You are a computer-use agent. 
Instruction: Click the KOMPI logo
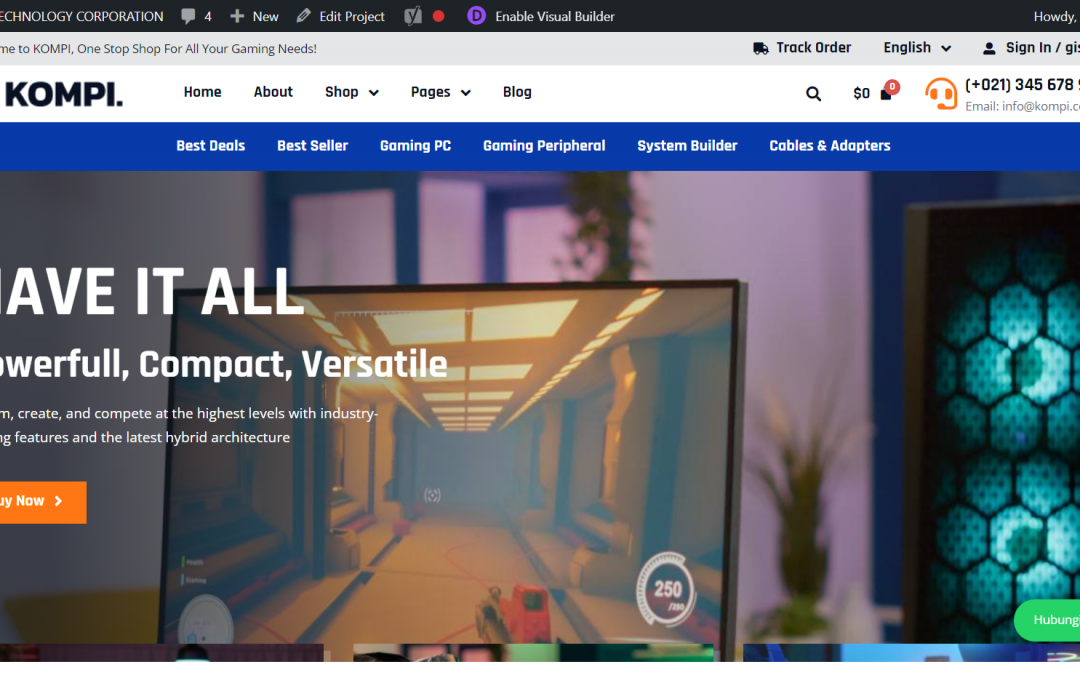click(x=62, y=94)
